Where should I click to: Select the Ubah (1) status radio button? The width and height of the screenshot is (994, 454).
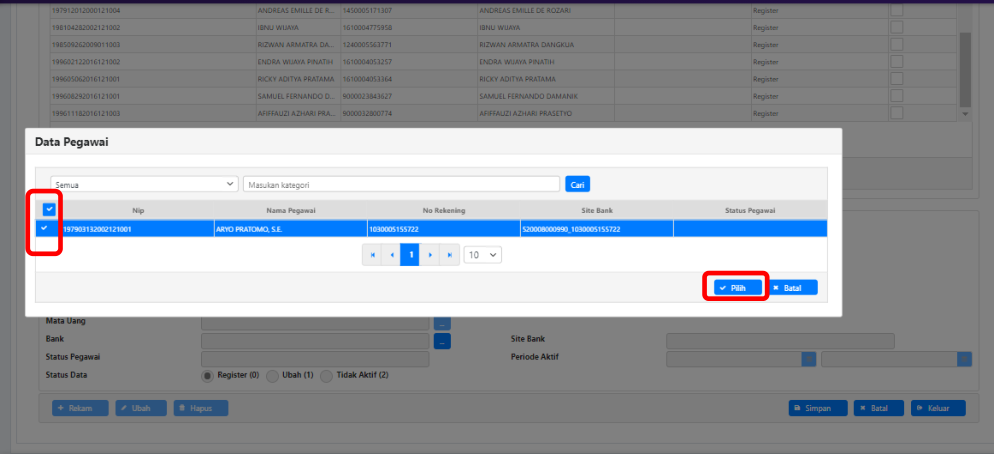pyautogui.click(x=272, y=375)
